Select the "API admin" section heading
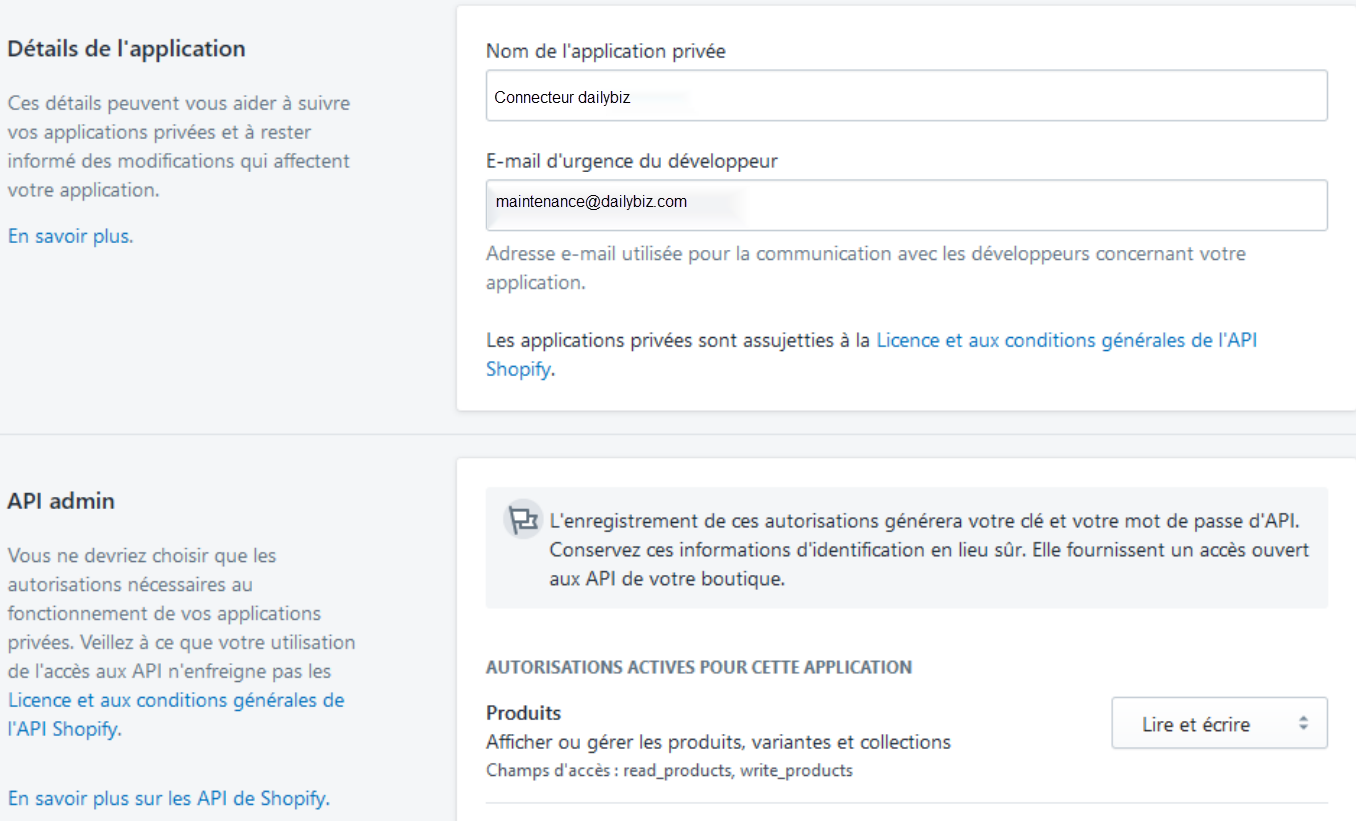1356x830 pixels. pyautogui.click(x=61, y=501)
